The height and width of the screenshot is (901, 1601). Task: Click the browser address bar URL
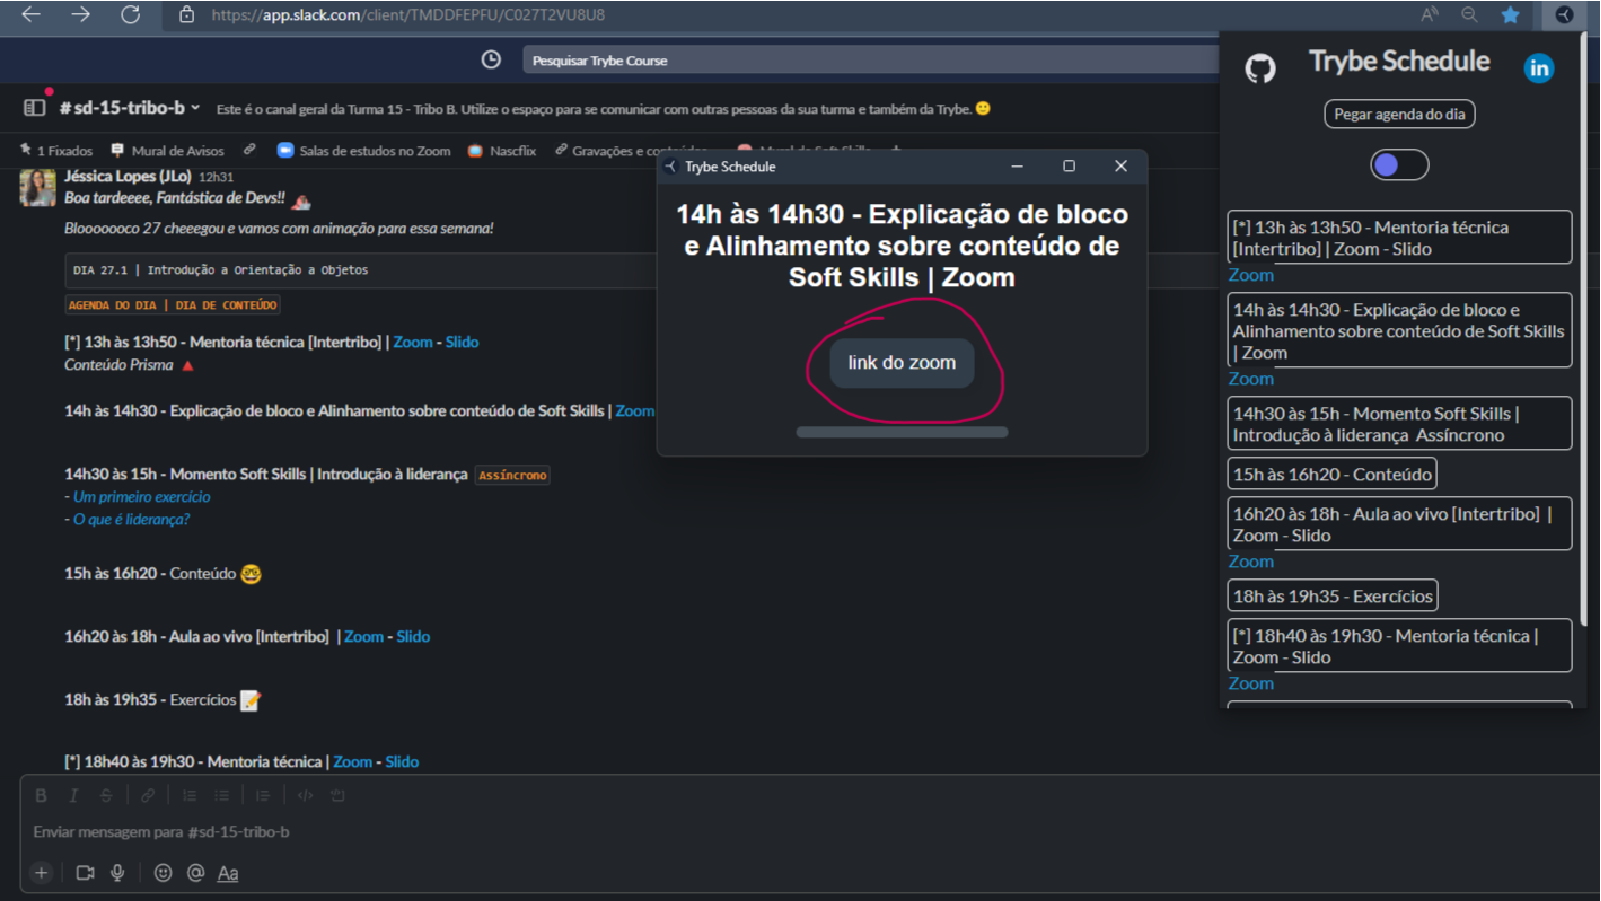(x=408, y=15)
